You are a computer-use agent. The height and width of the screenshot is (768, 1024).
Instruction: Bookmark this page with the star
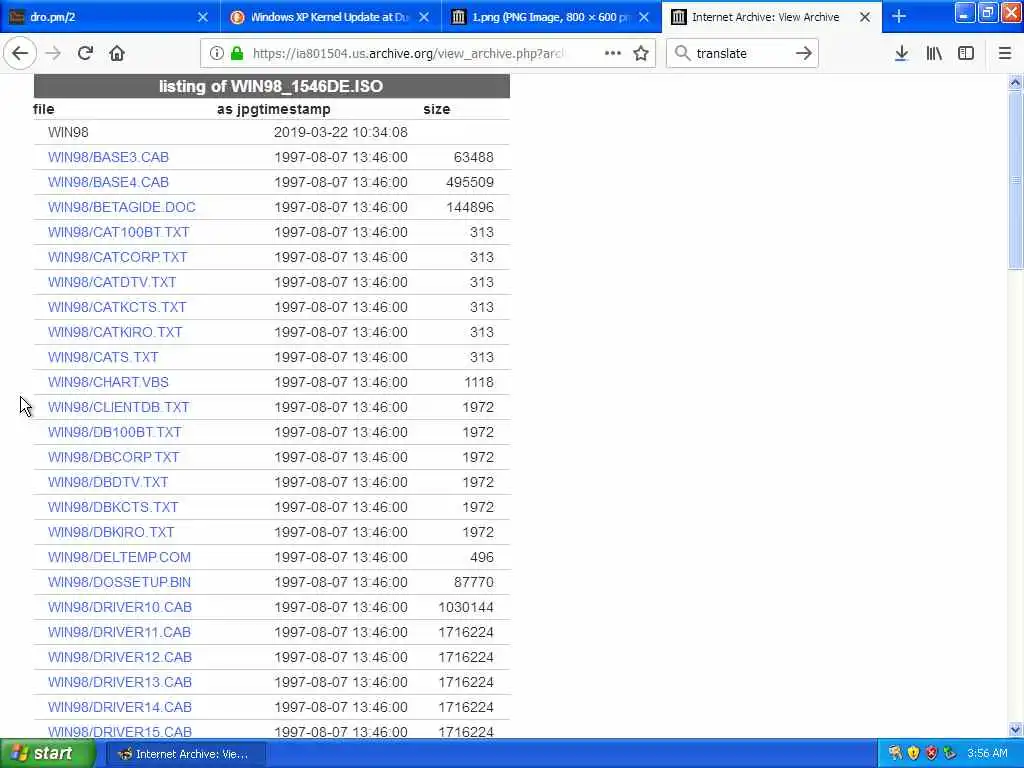tap(641, 54)
